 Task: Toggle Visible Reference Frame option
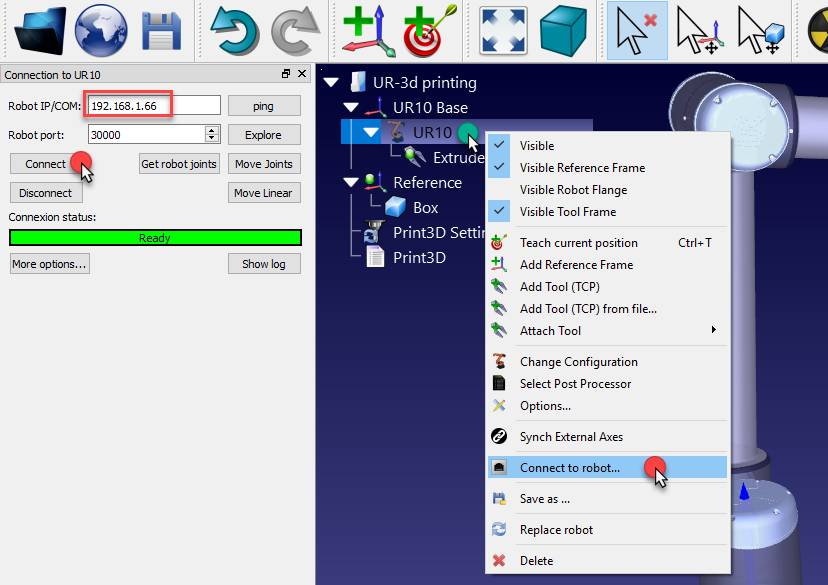582,168
